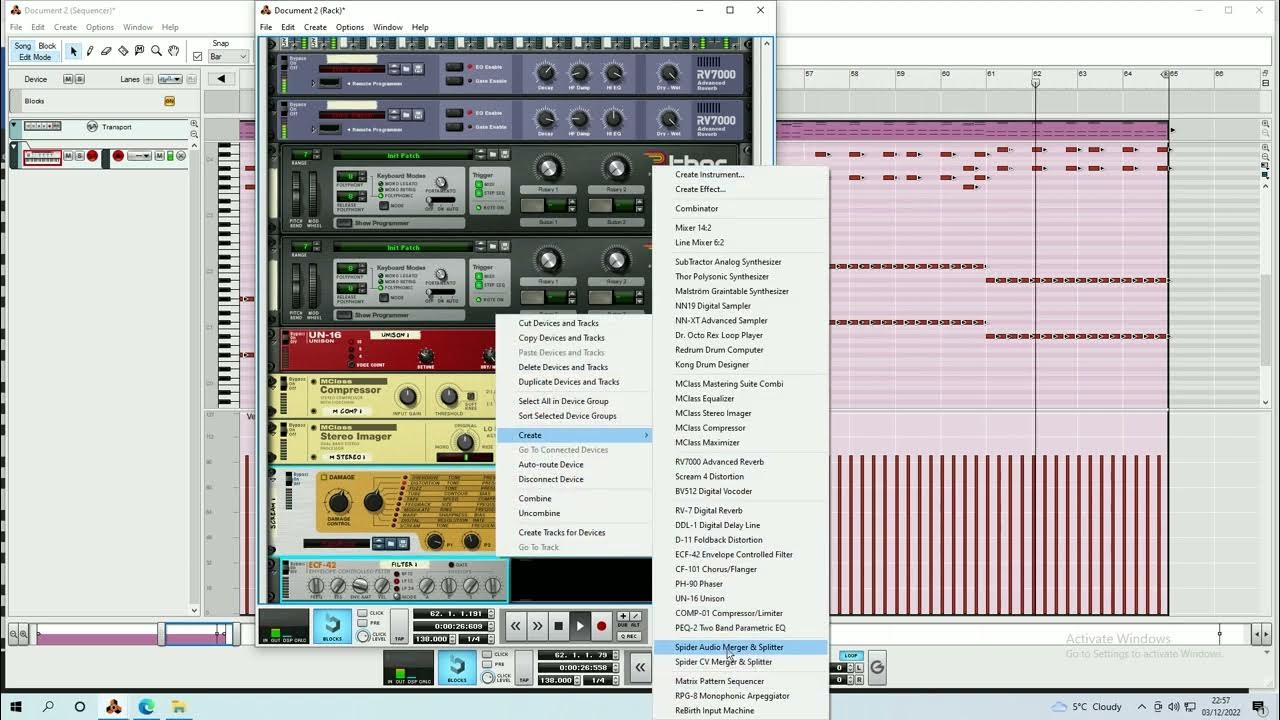Open the File menu in Rack window
The image size is (1280, 720).
266,27
